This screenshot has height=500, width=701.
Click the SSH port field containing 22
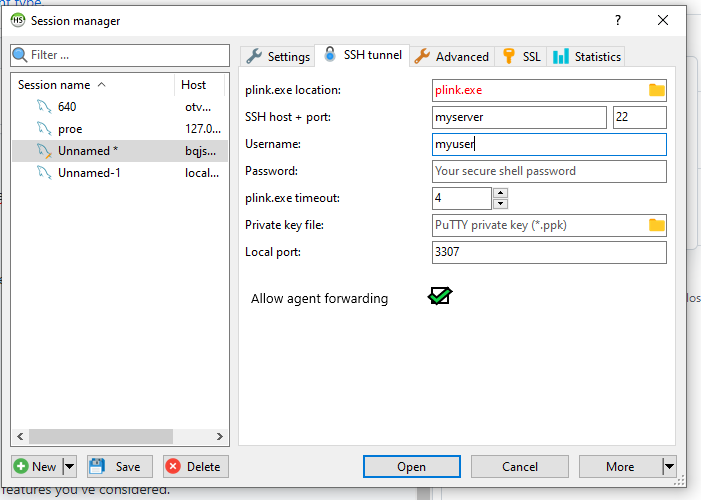pyautogui.click(x=640, y=117)
